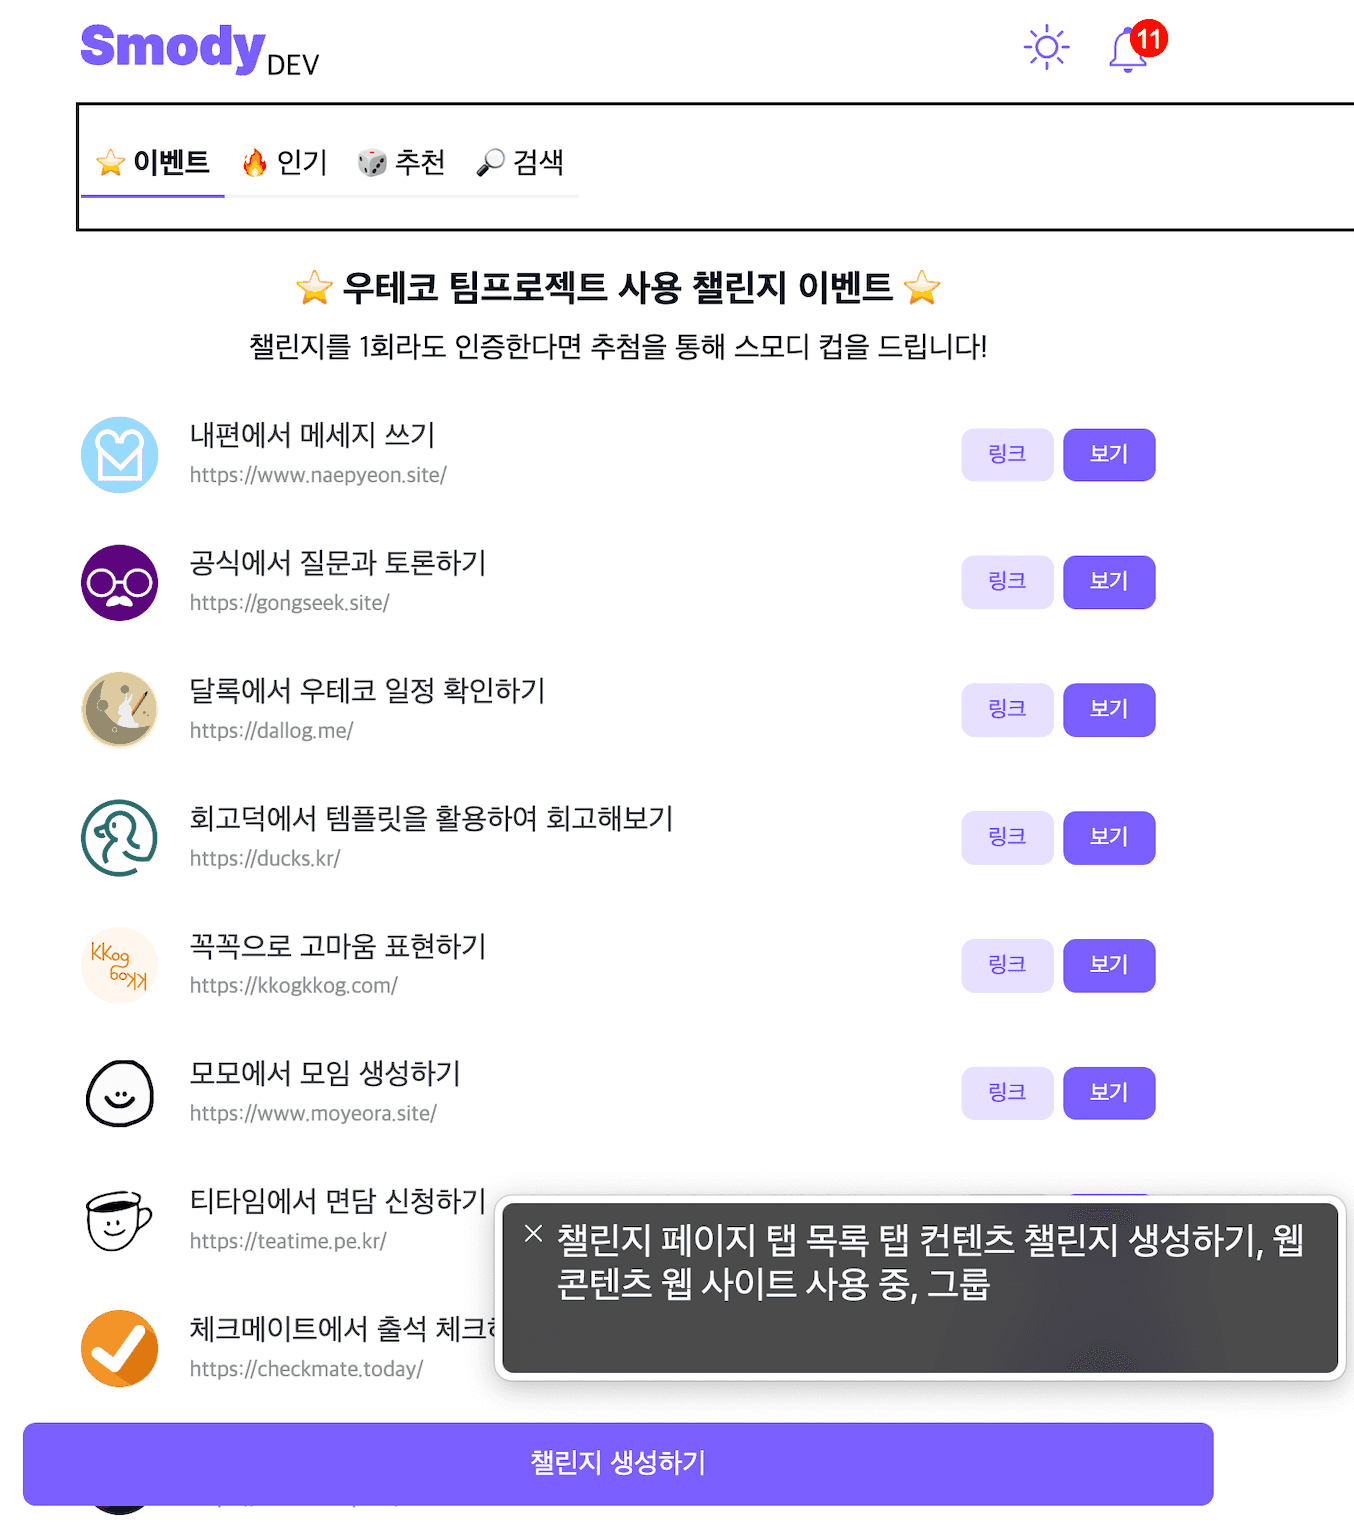Open notifications bell with 11 badge
This screenshot has width=1354, height=1524.
tap(1129, 49)
